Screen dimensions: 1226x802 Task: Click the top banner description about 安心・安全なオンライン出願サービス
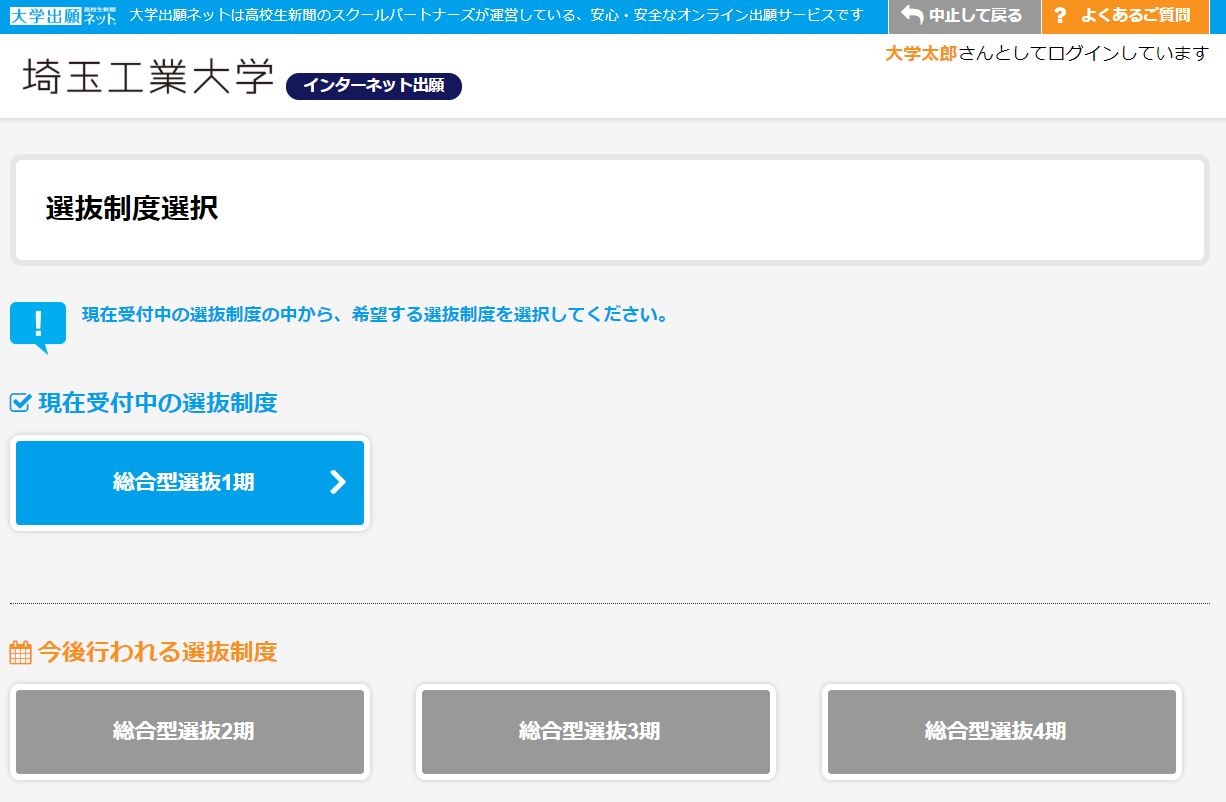click(x=496, y=16)
